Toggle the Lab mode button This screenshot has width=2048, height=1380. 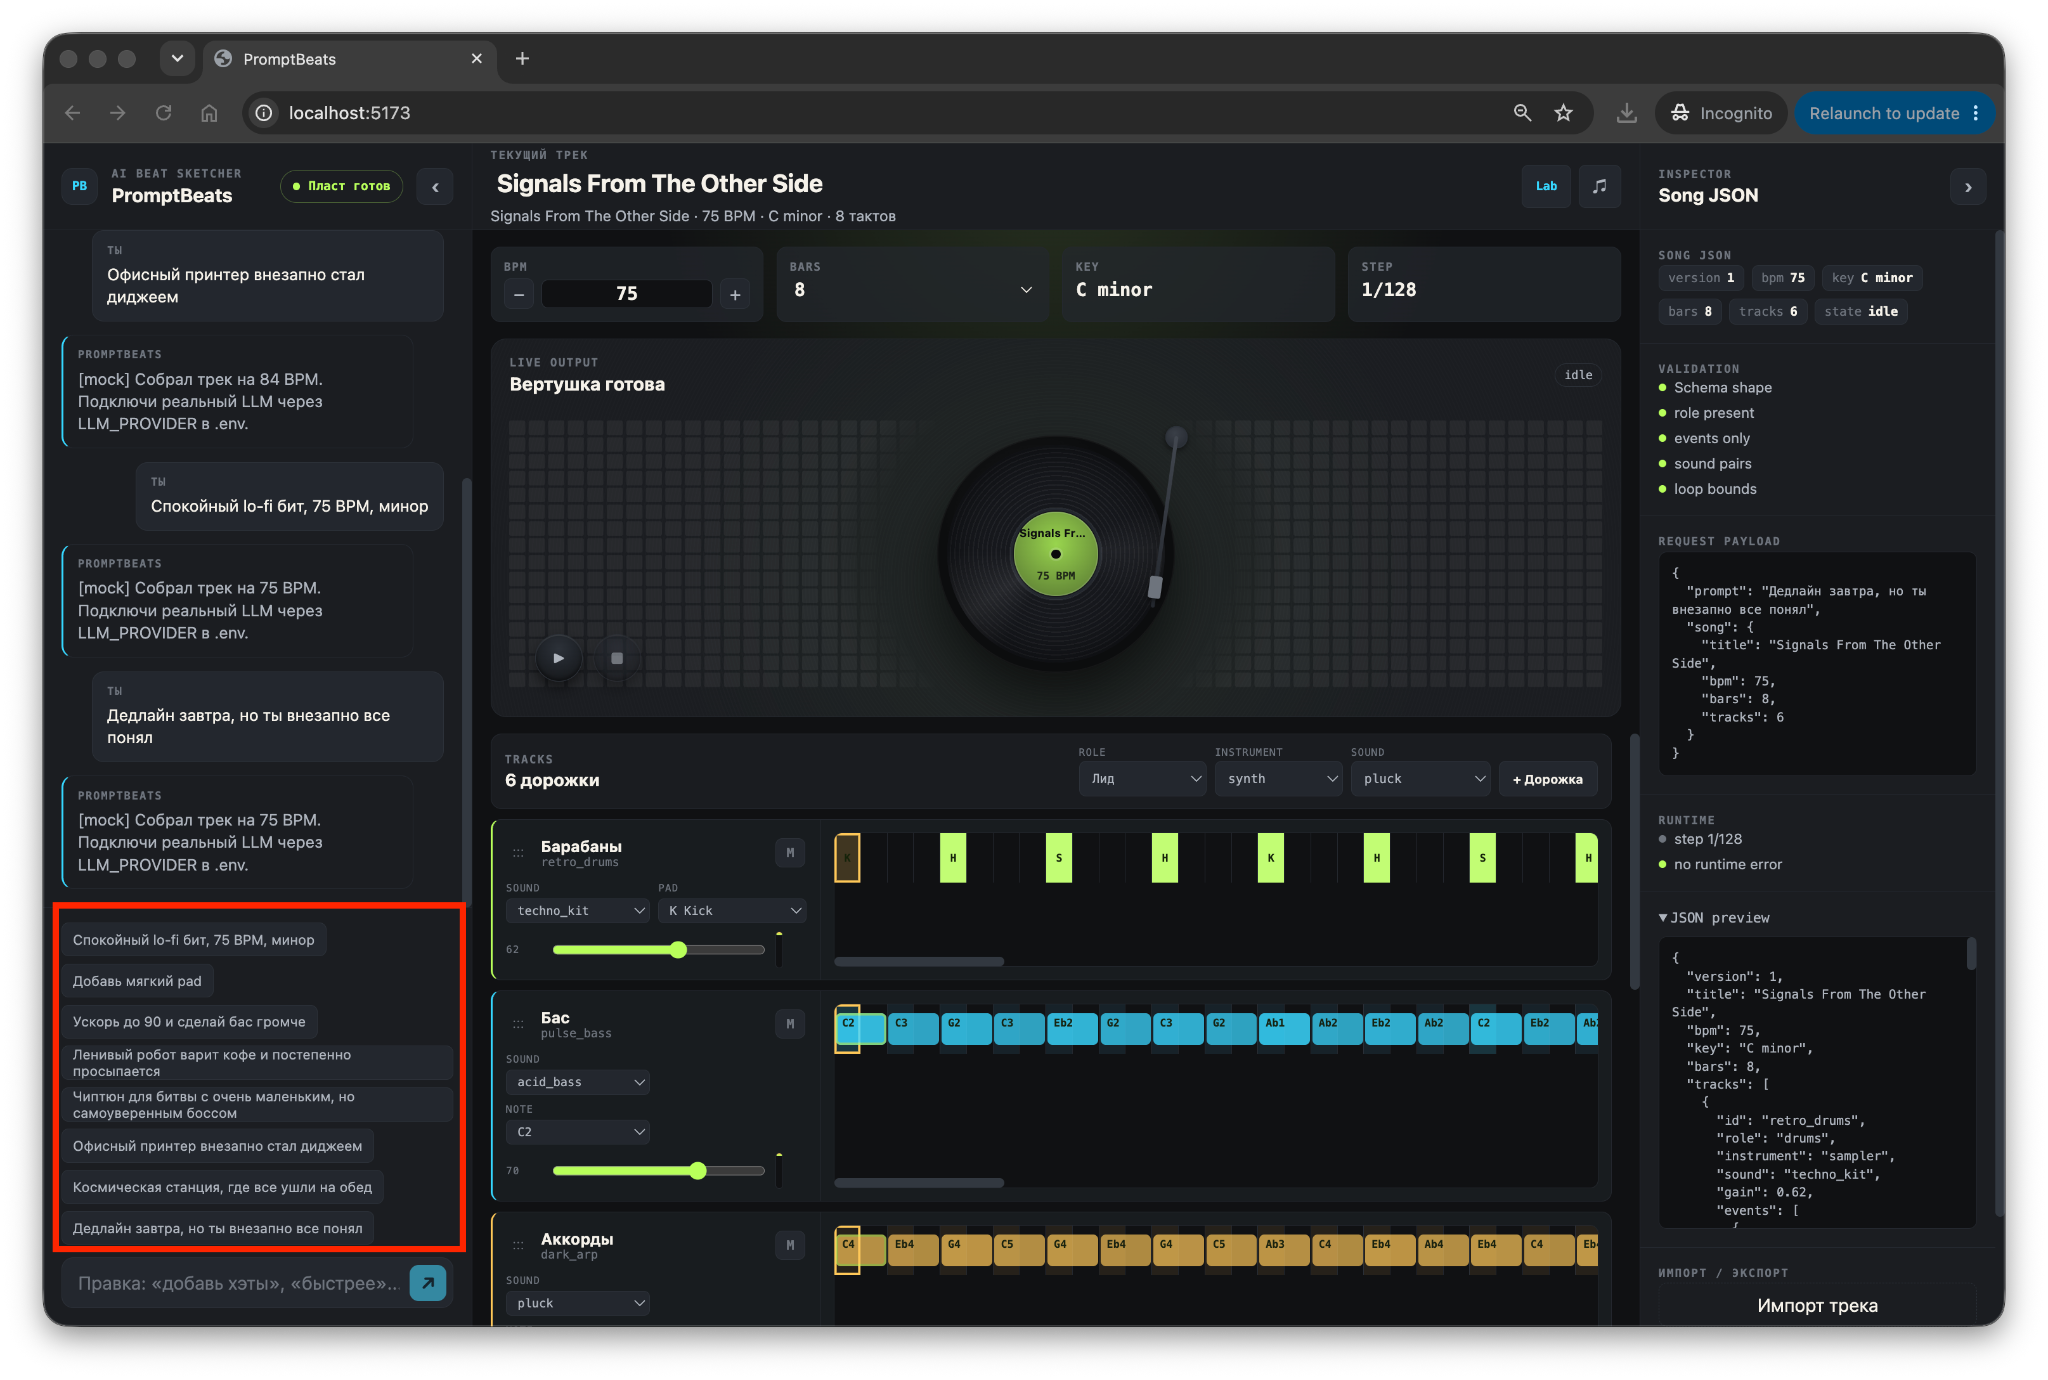point(1546,186)
